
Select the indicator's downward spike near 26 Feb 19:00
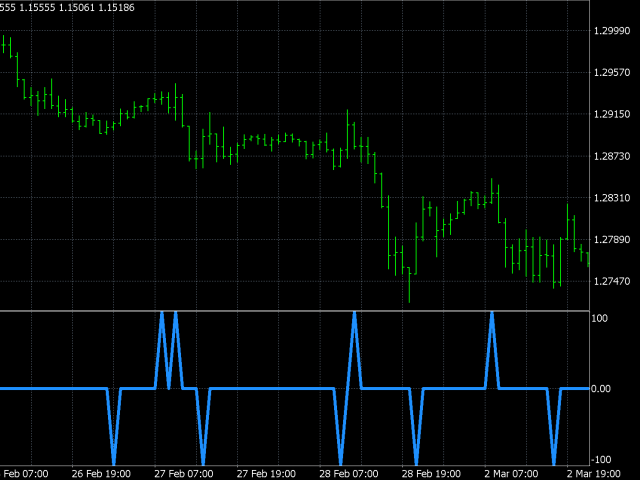coord(114,427)
